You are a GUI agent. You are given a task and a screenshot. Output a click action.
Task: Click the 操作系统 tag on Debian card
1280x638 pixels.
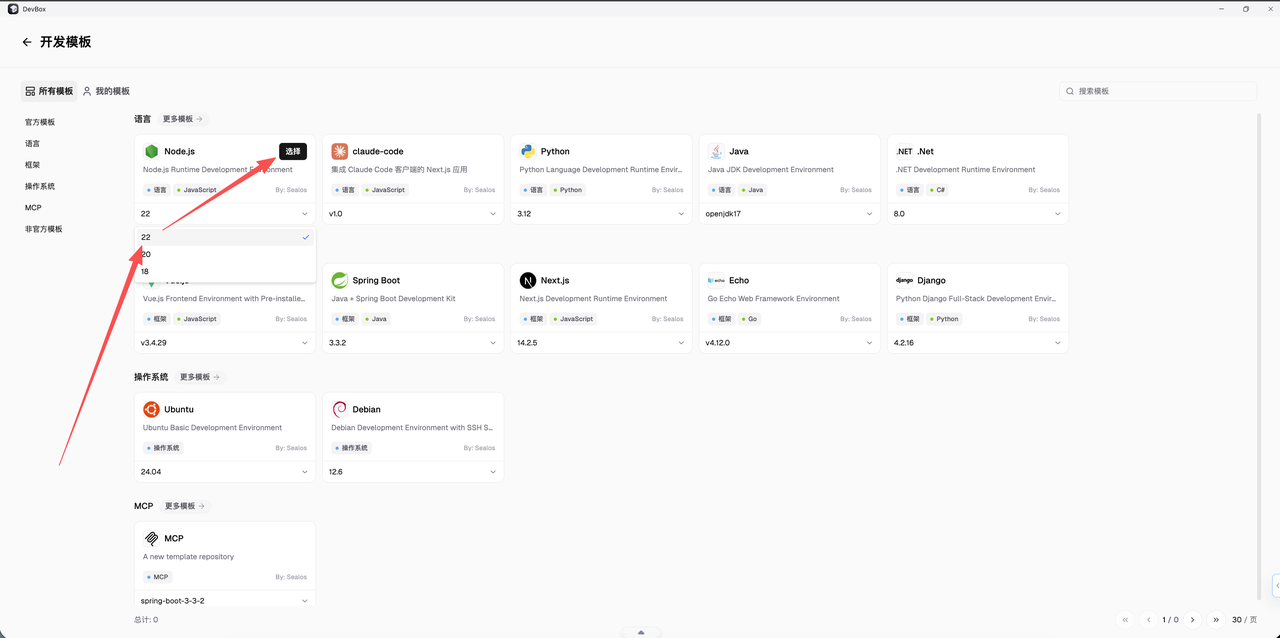[x=349, y=448]
